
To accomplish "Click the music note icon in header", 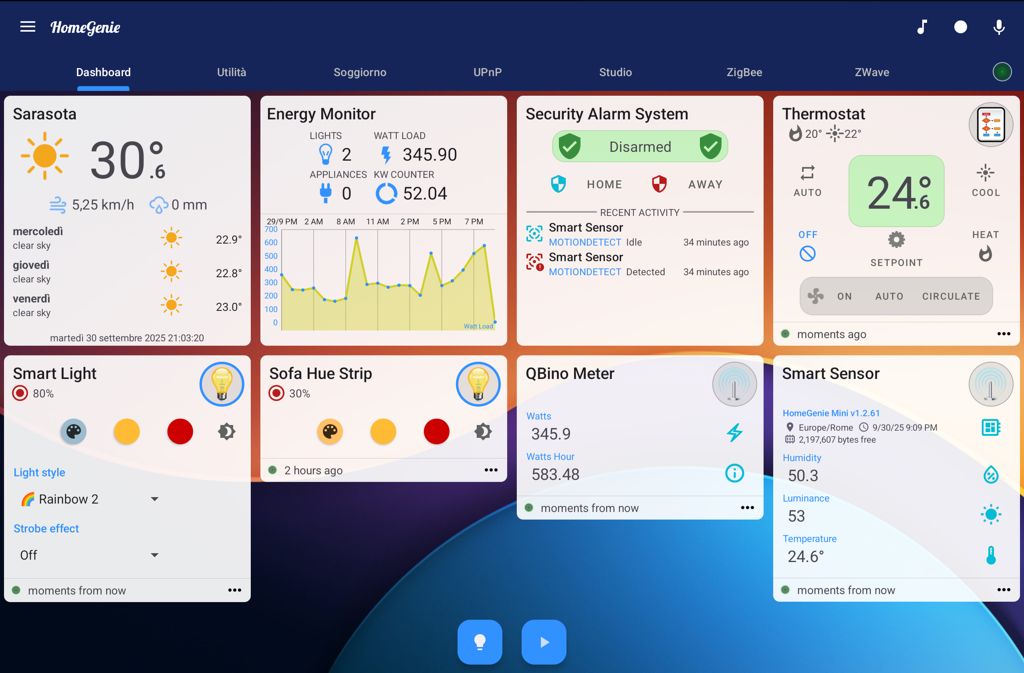I will (922, 27).
